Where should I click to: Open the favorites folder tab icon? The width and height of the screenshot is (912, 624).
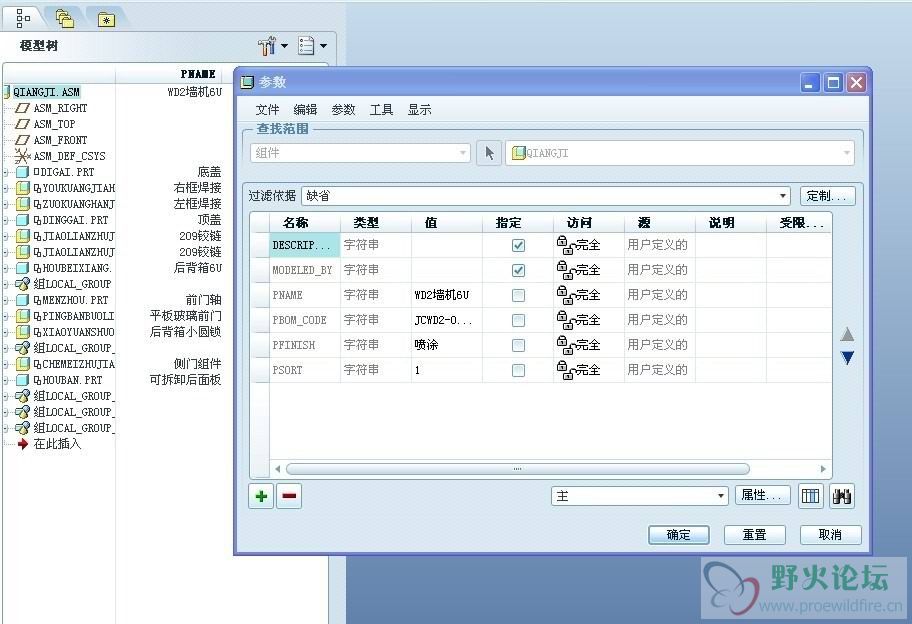pos(106,20)
